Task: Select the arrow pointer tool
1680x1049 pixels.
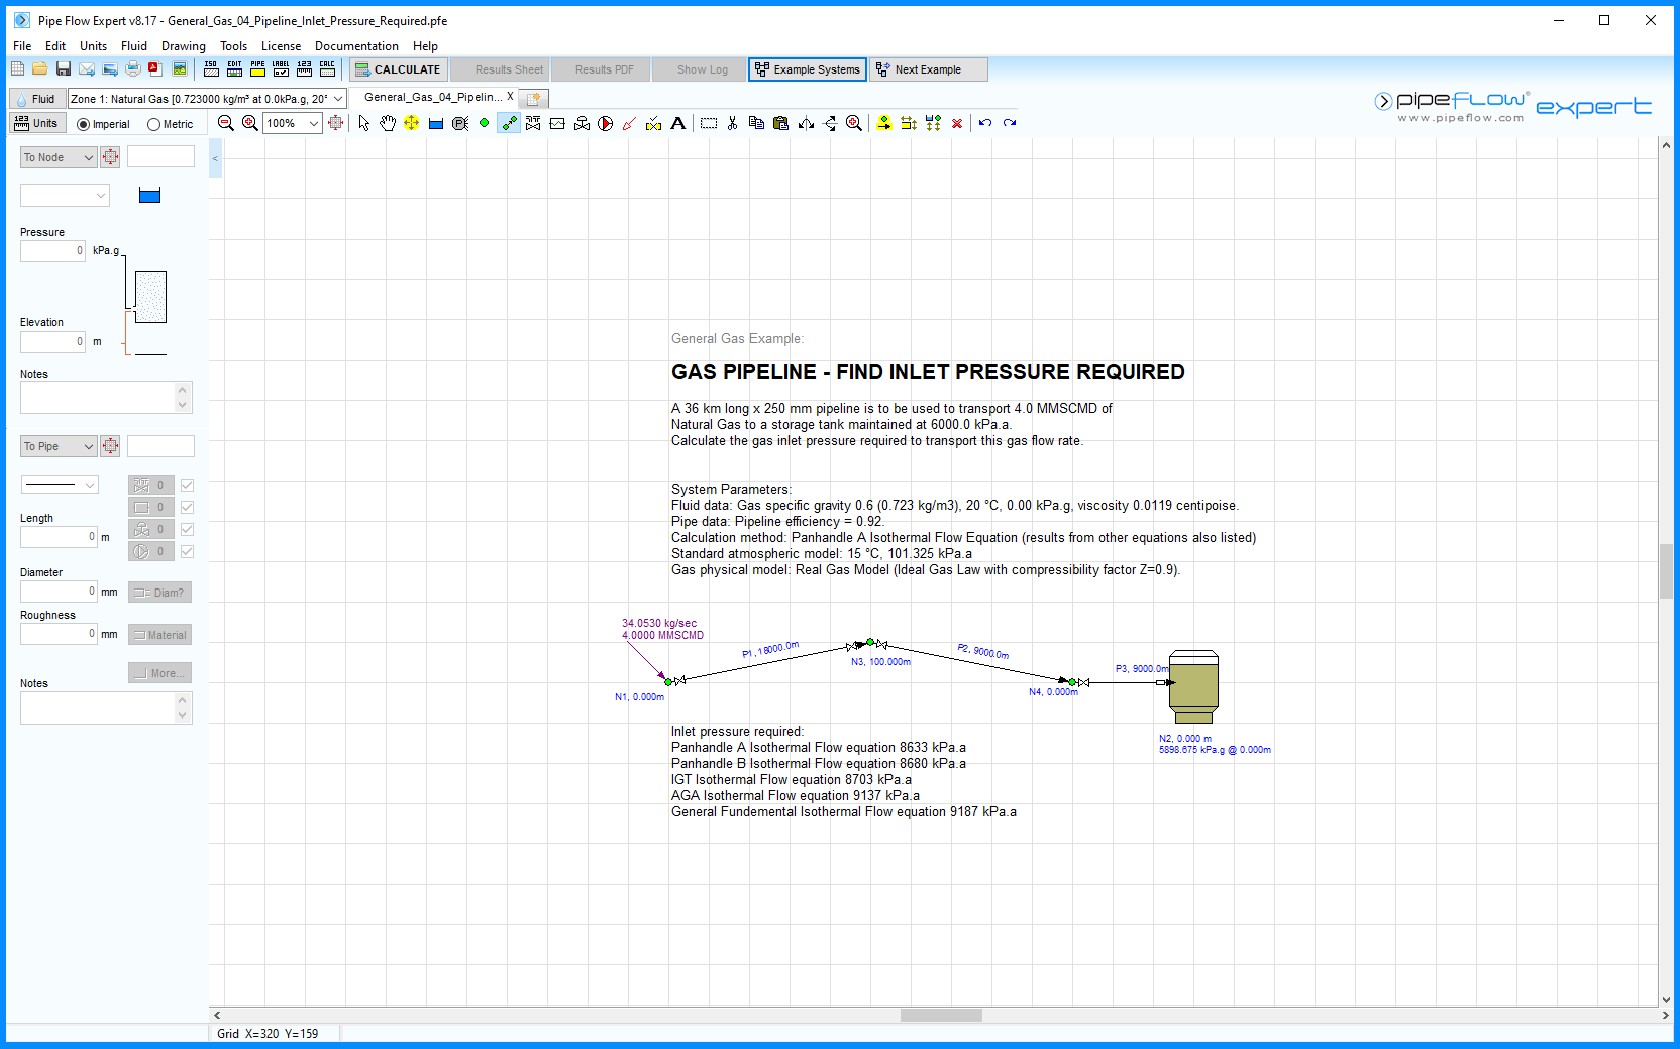Action: pos(364,123)
